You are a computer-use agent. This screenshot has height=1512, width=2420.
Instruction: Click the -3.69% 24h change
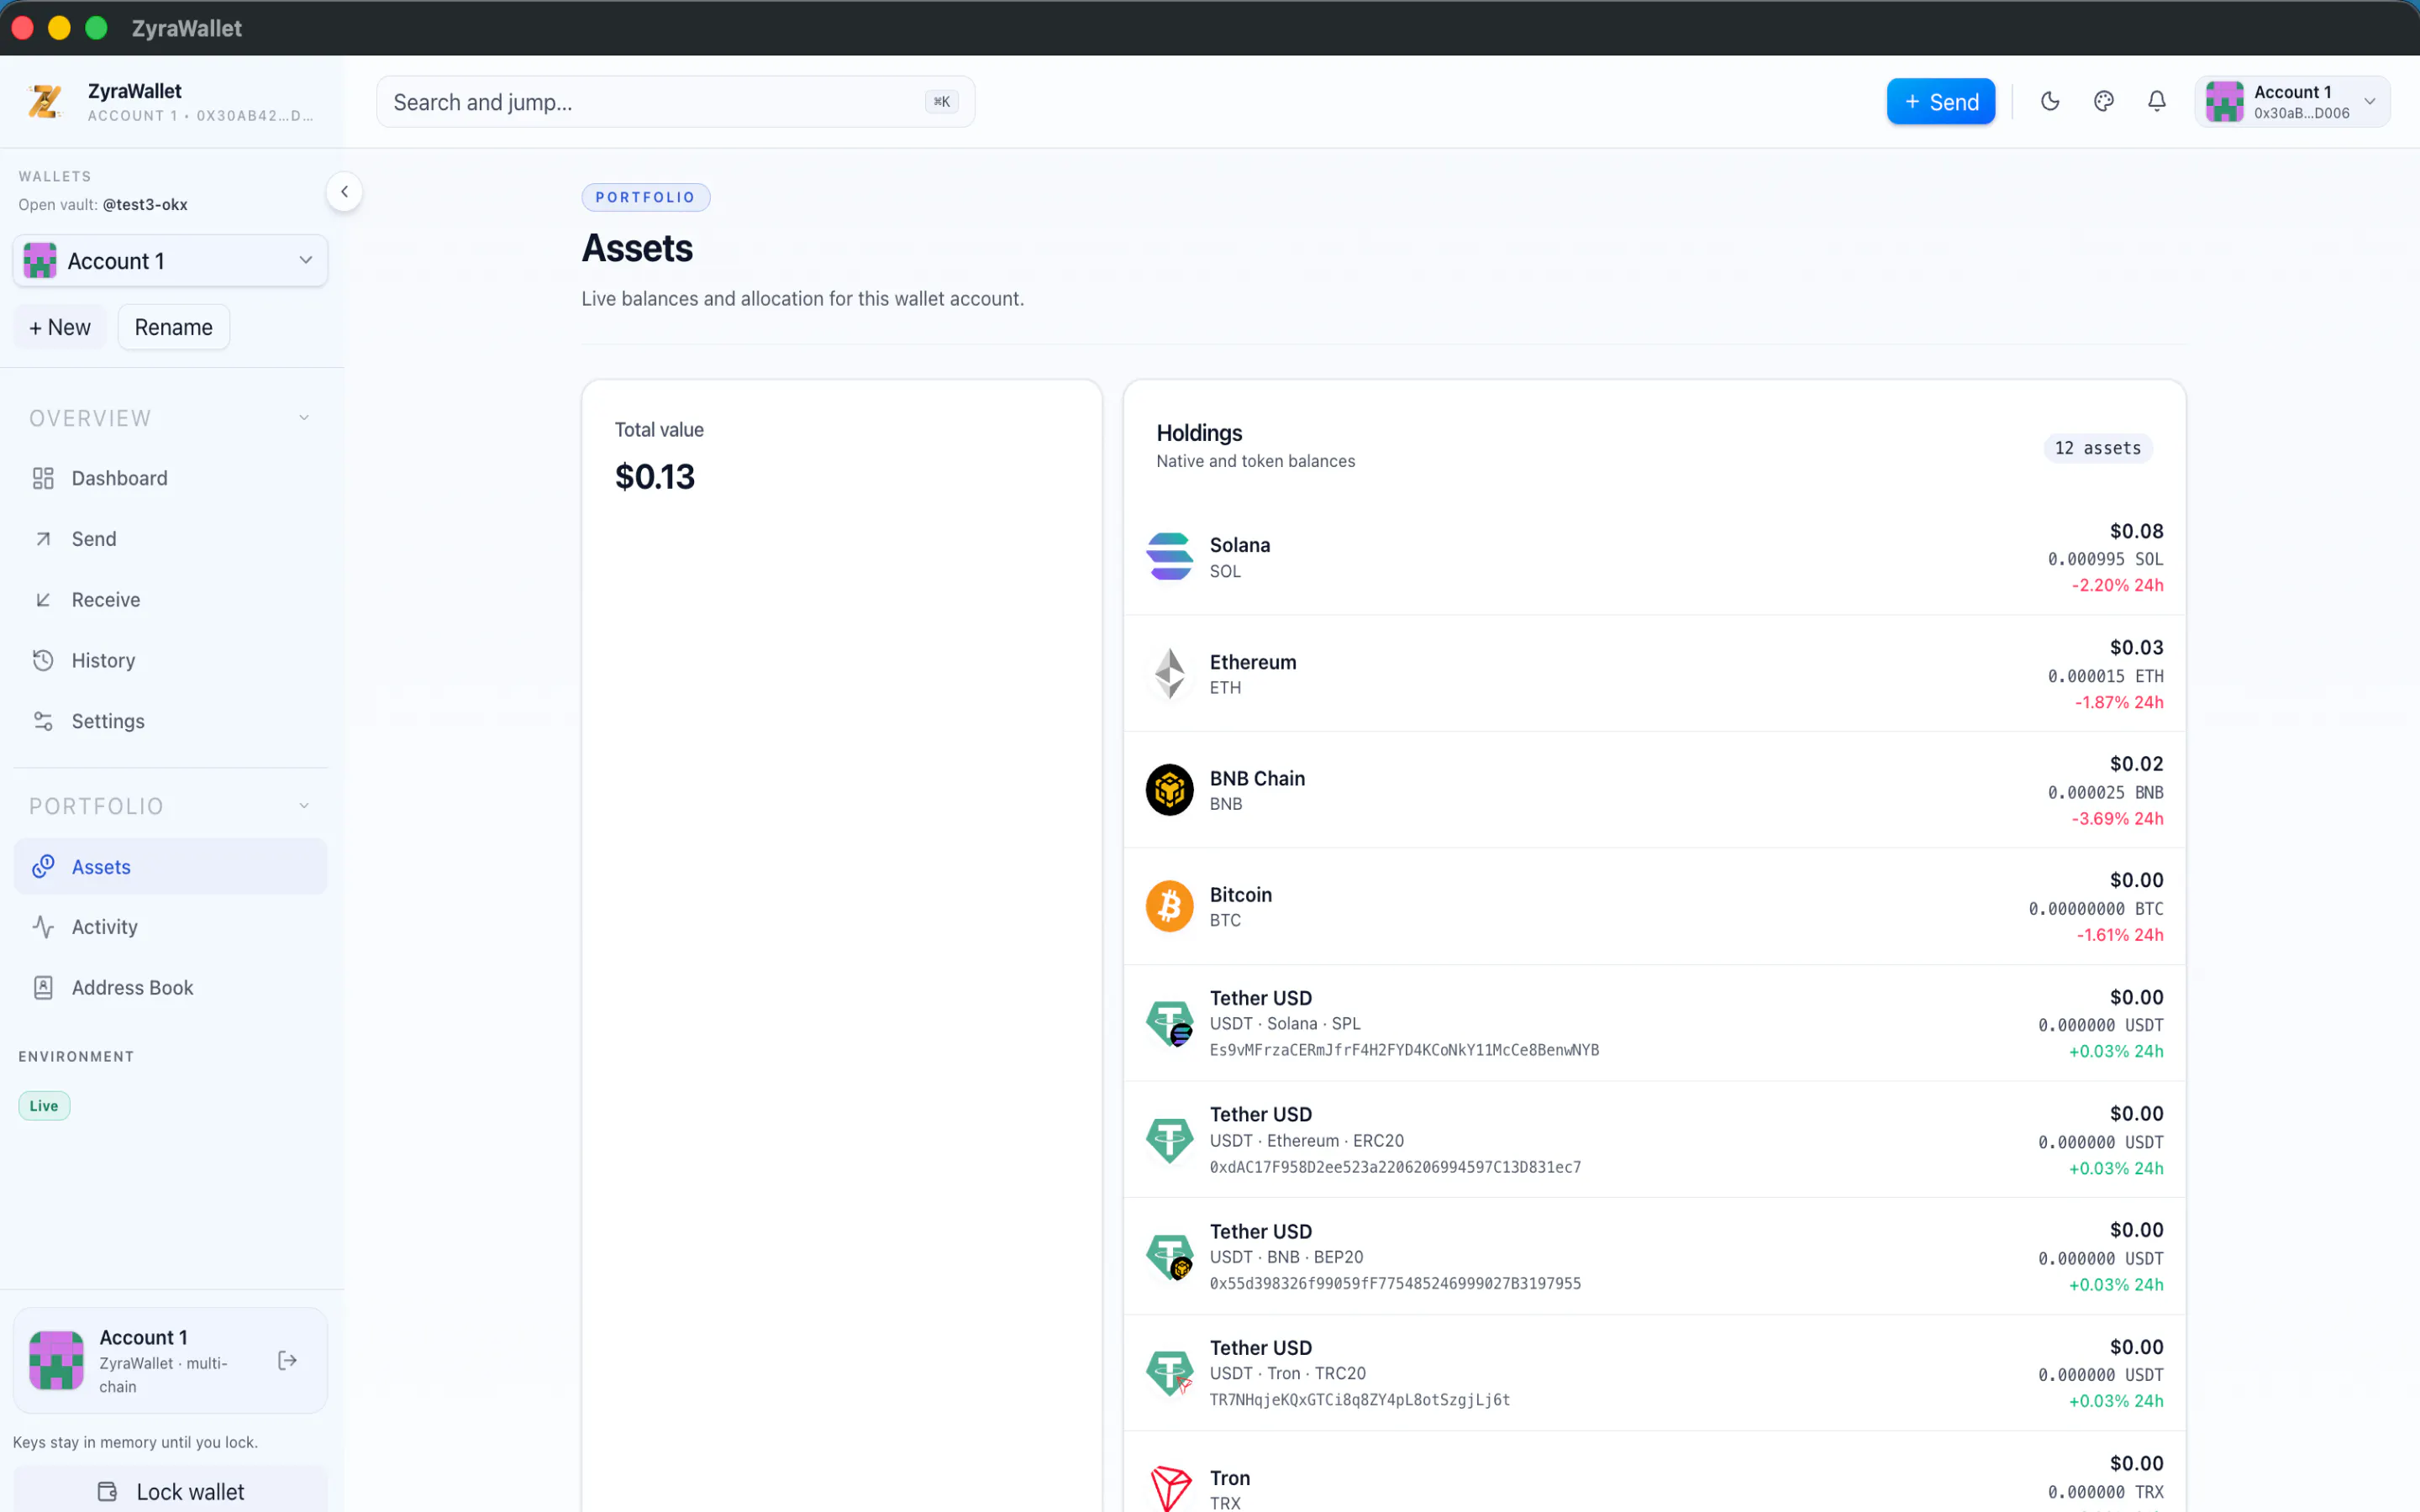(x=2117, y=818)
